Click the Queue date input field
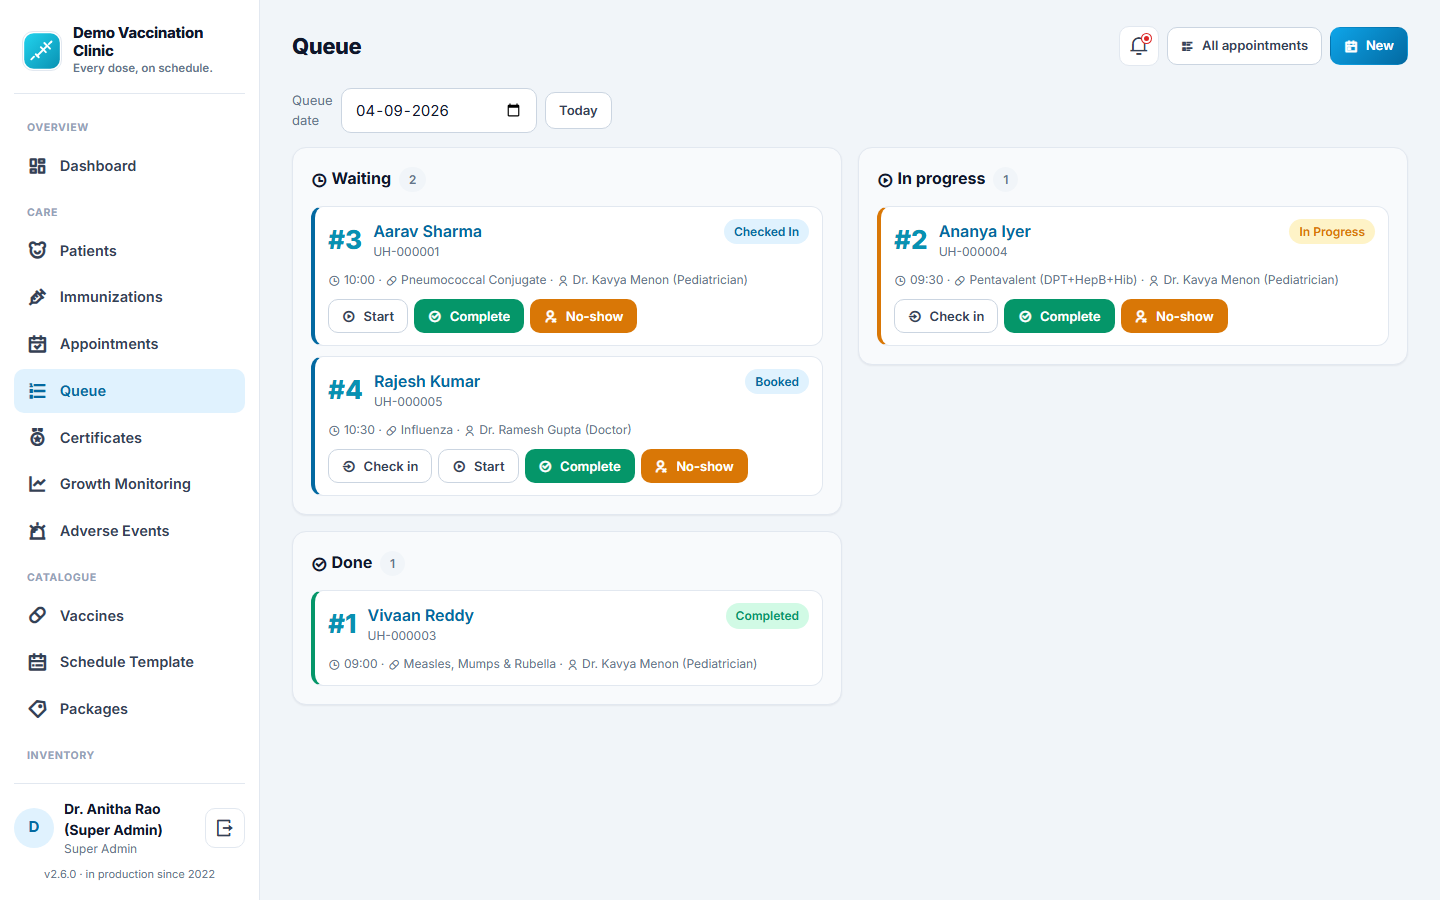Image resolution: width=1440 pixels, height=900 pixels. (439, 110)
